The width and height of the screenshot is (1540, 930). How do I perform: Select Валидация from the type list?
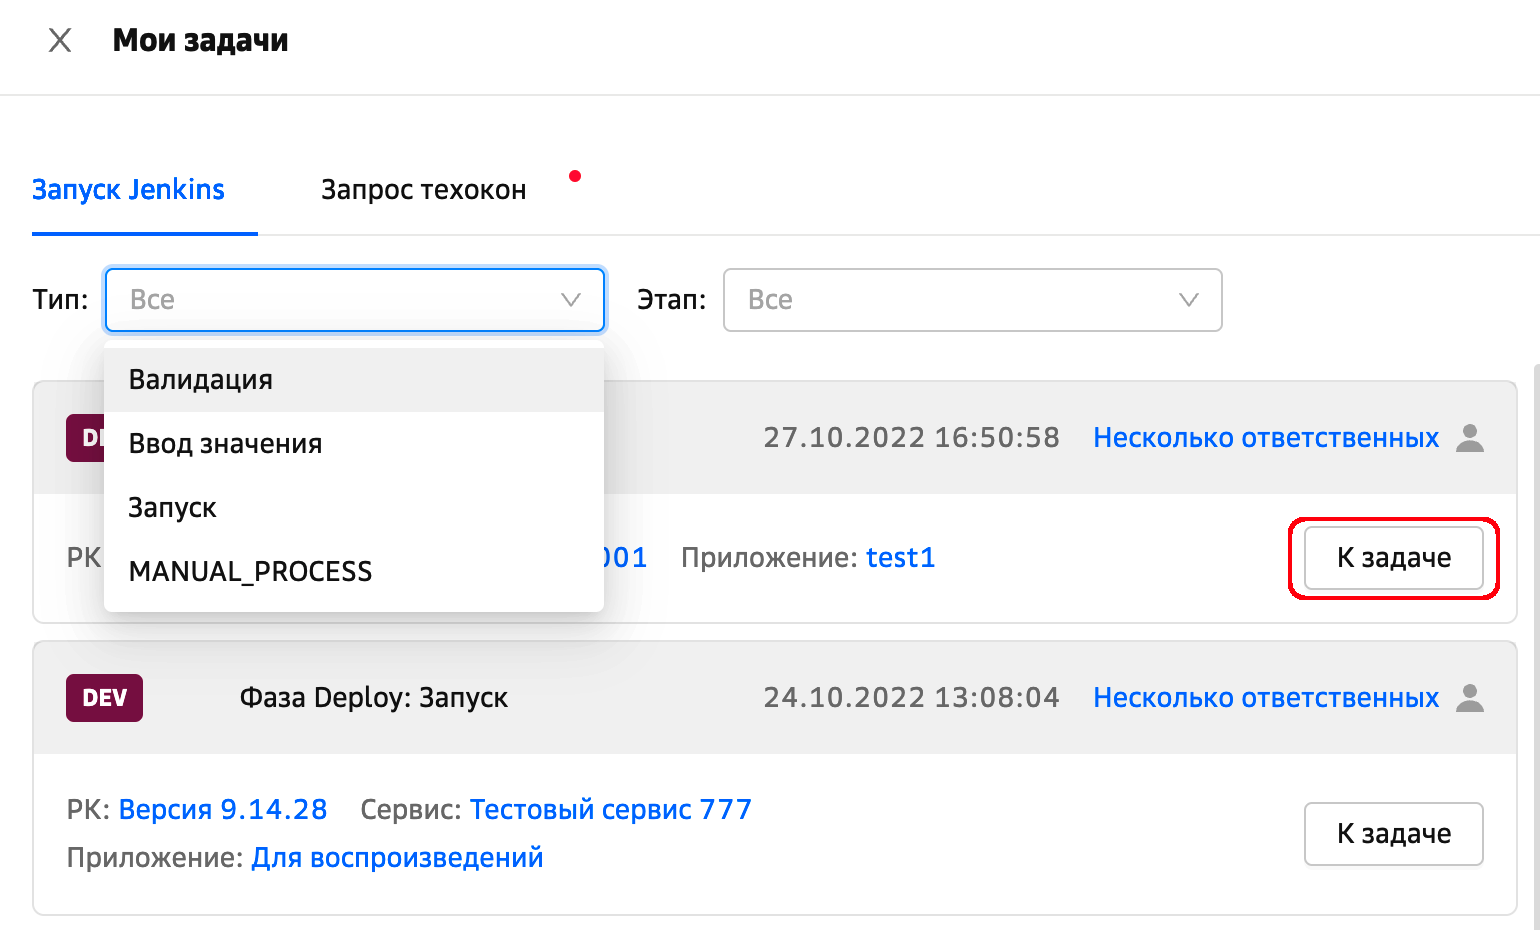[x=201, y=380]
